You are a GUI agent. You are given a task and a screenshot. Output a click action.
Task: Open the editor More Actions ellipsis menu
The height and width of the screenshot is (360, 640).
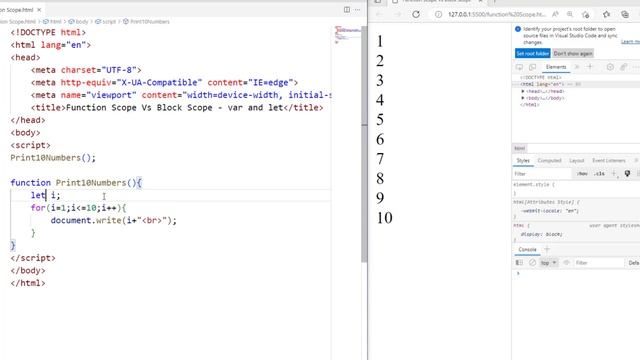click(x=358, y=9)
